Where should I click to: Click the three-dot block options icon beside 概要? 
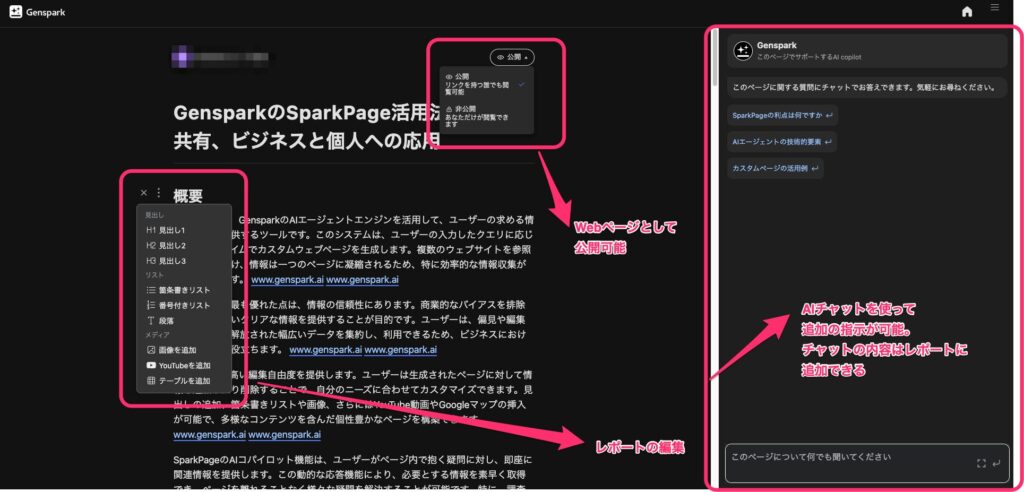tap(159, 193)
